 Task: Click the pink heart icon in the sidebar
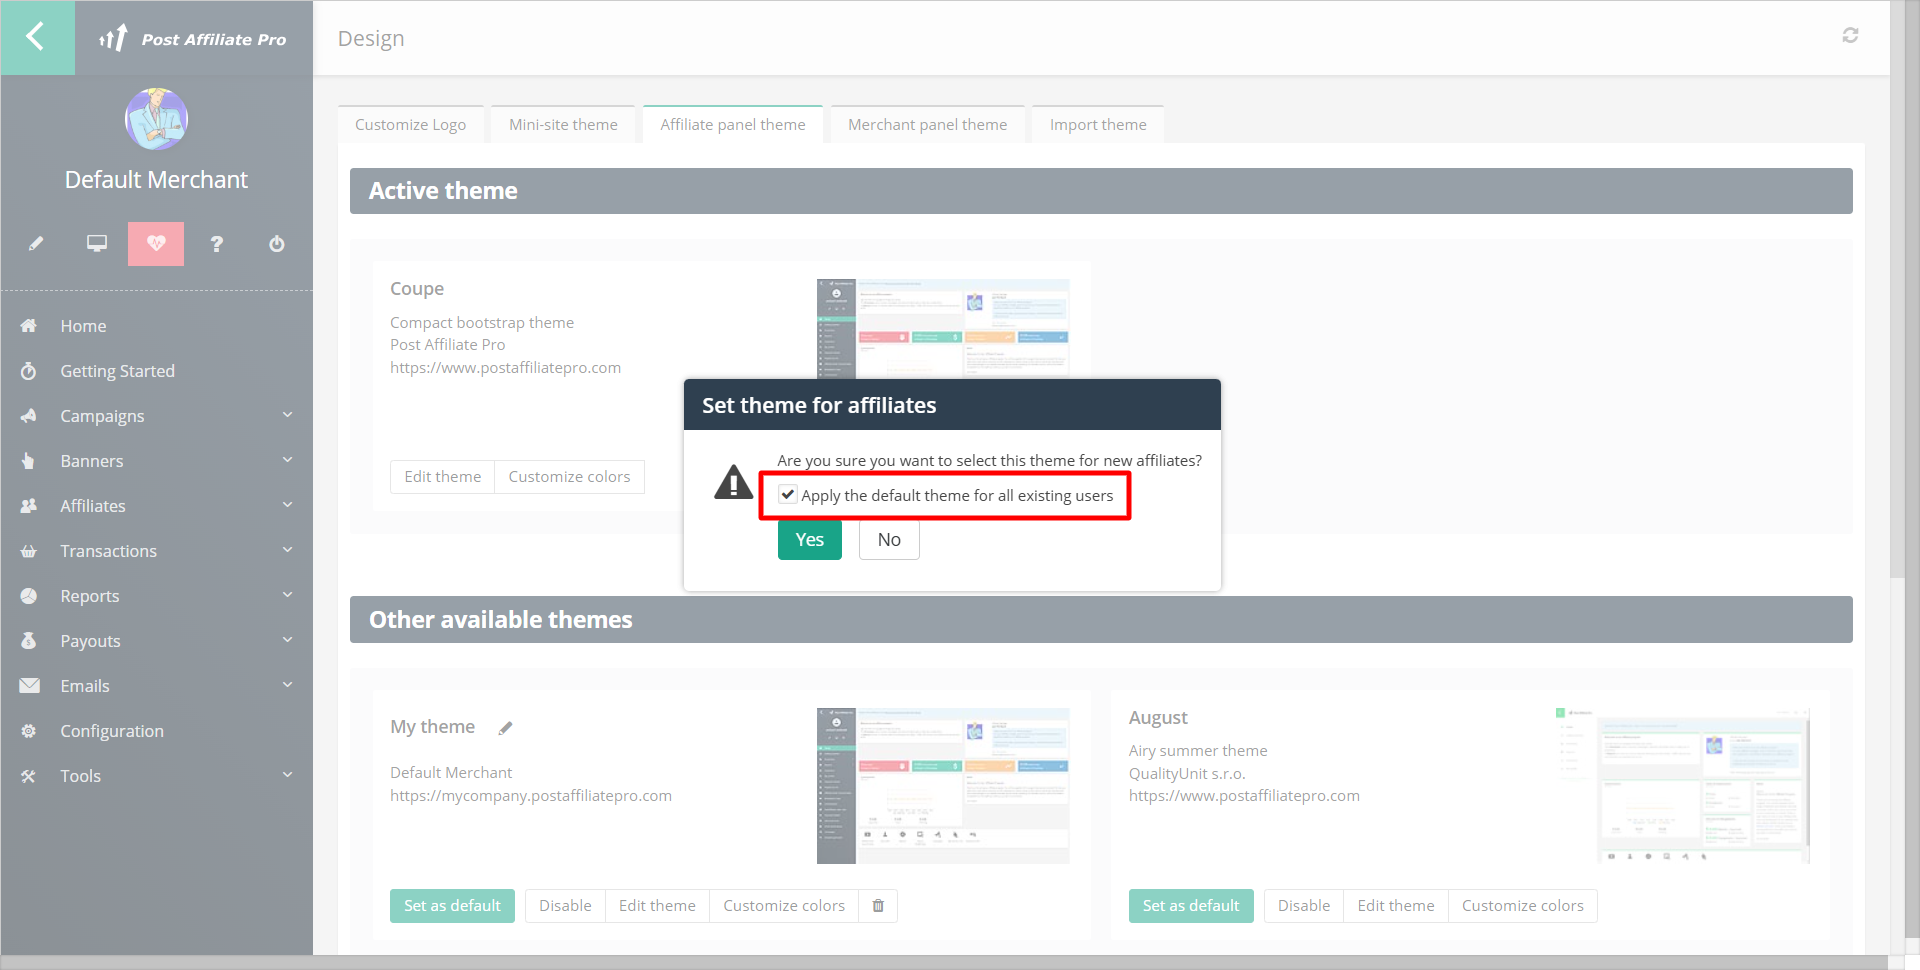click(x=156, y=244)
